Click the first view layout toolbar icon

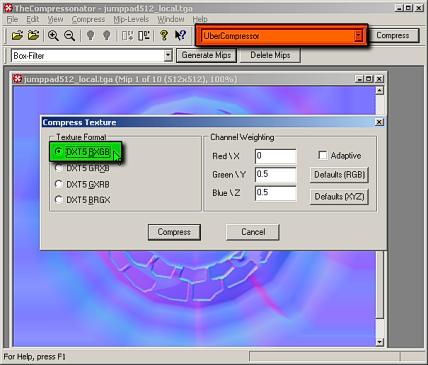point(127,35)
